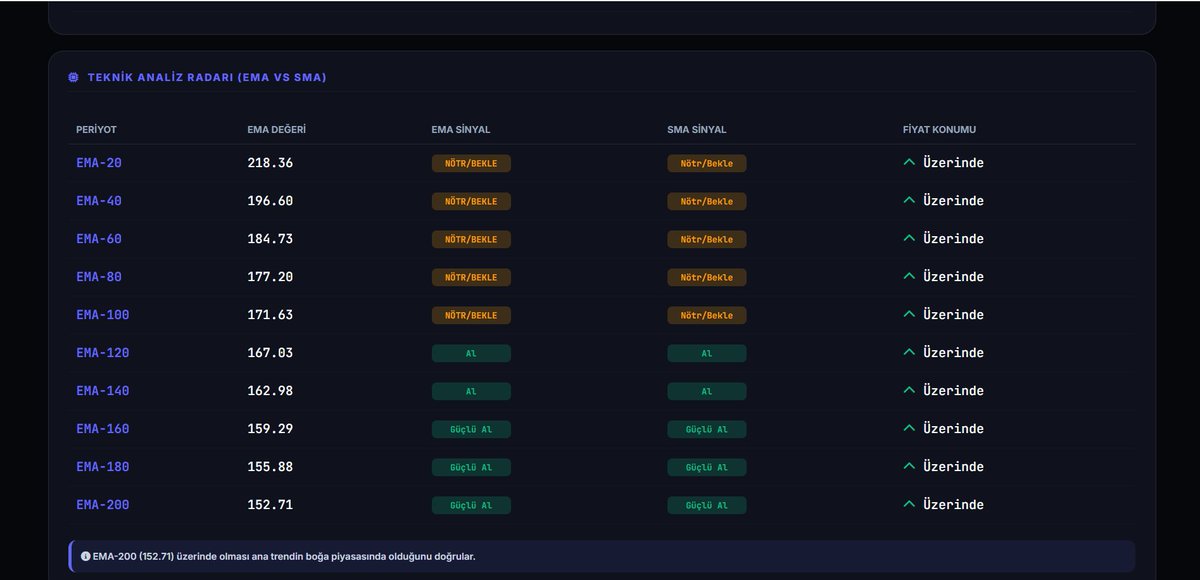Click the up arrow in the EMA-160 row

[x=909, y=428]
